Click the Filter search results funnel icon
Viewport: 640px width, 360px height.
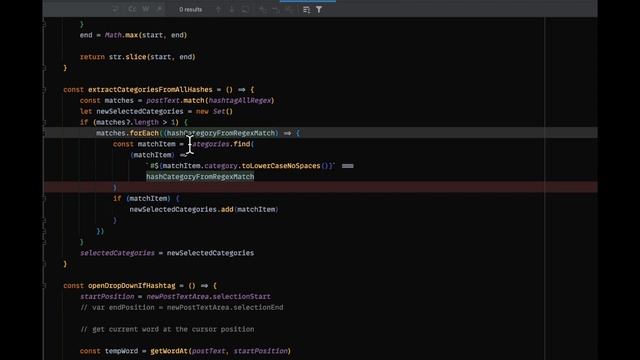tap(319, 9)
